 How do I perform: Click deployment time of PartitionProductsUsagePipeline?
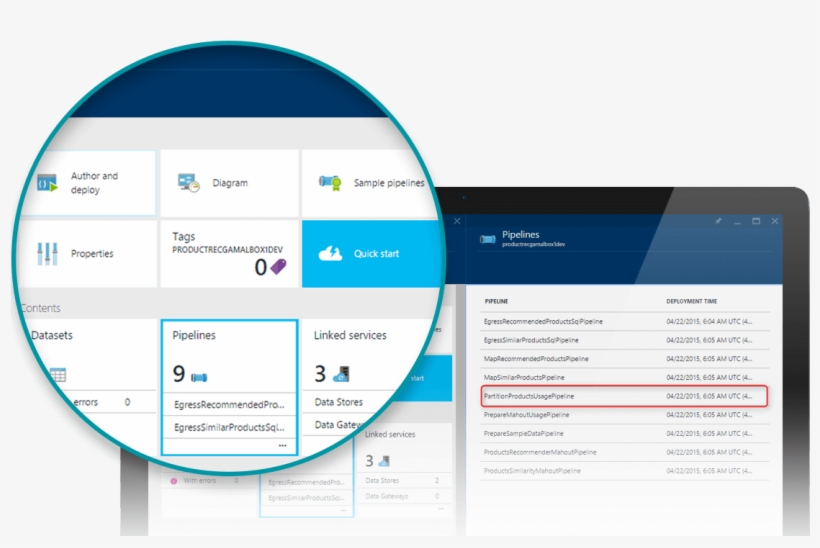pyautogui.click(x=709, y=396)
